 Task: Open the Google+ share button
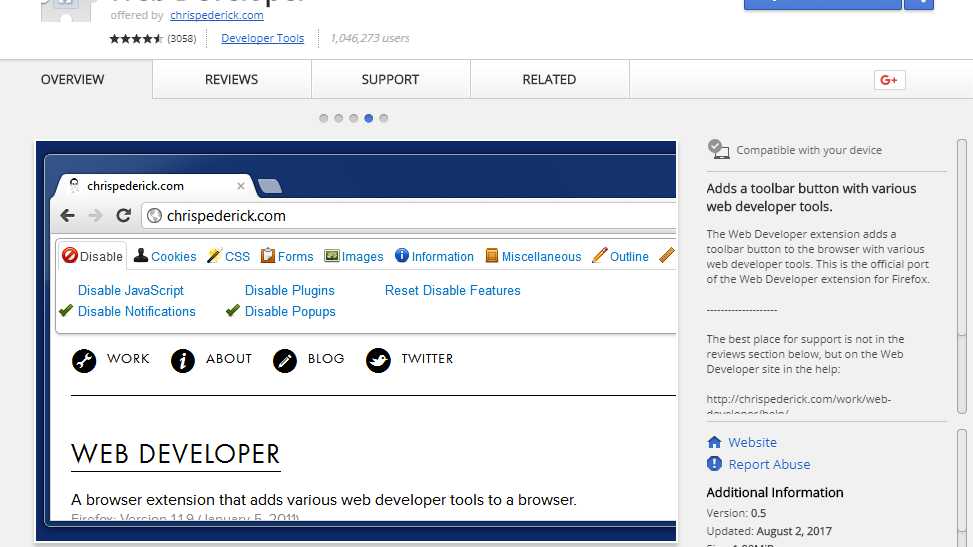pos(889,80)
